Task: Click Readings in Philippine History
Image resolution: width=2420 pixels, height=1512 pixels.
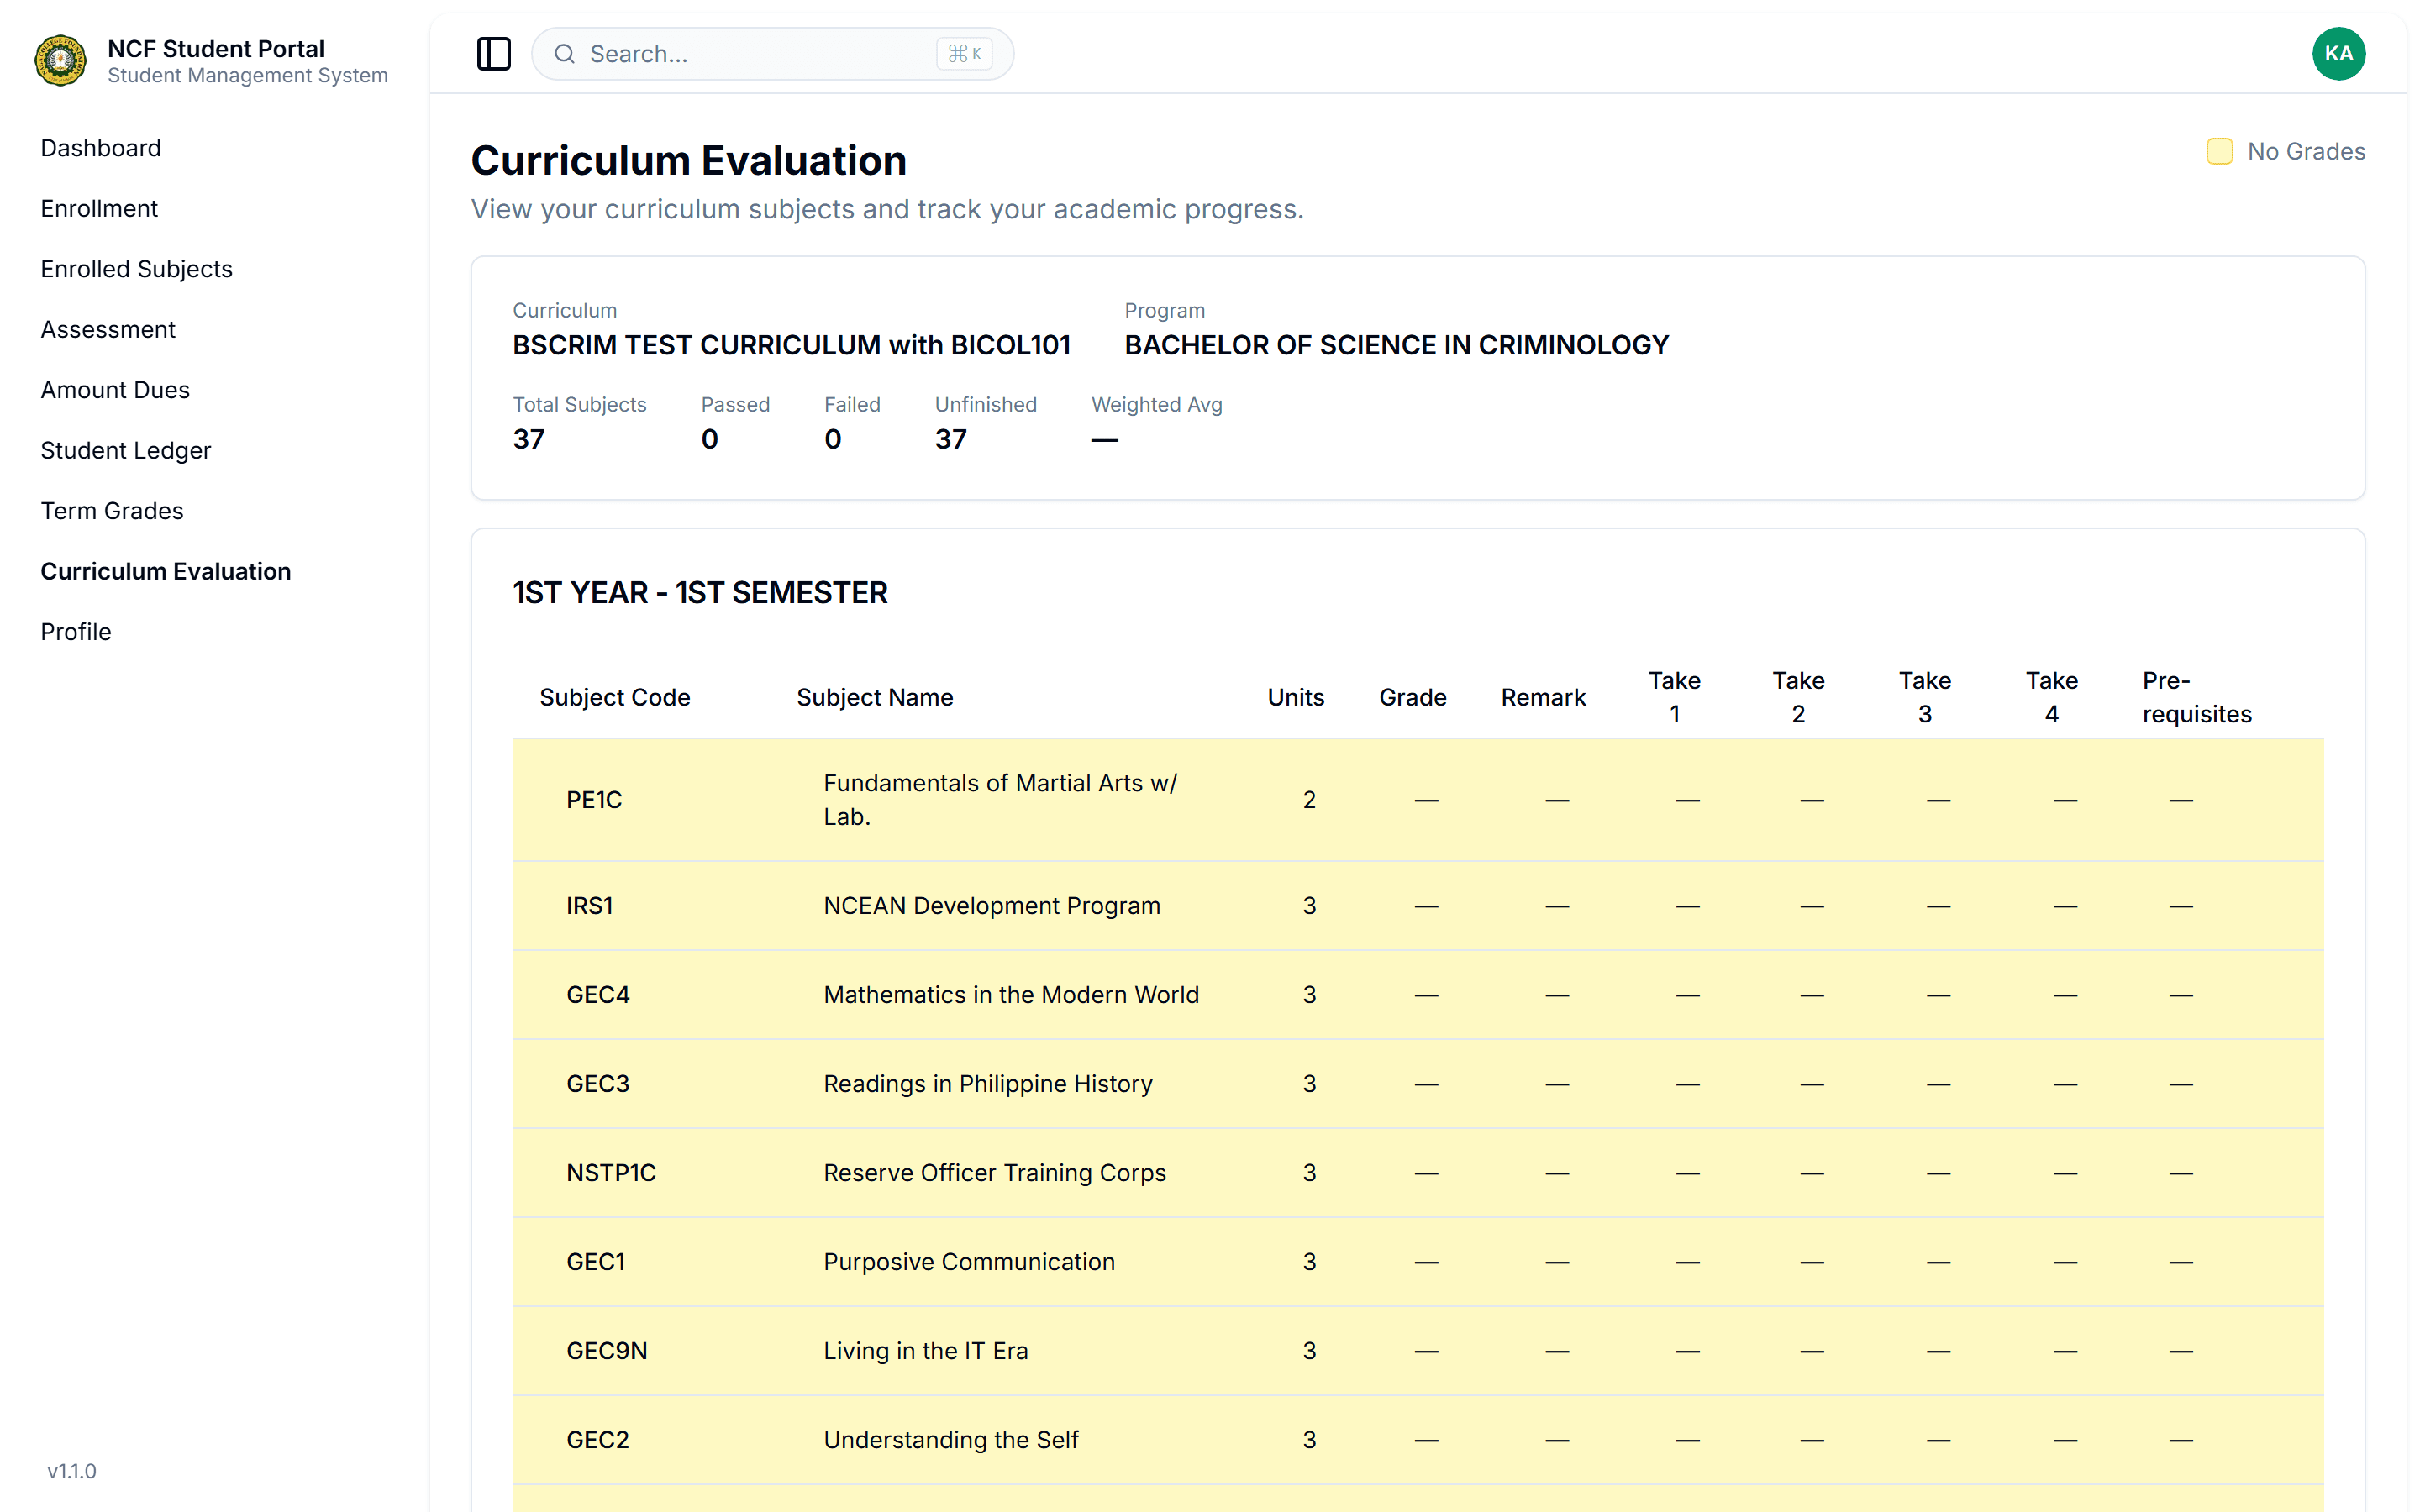Action: [988, 1084]
